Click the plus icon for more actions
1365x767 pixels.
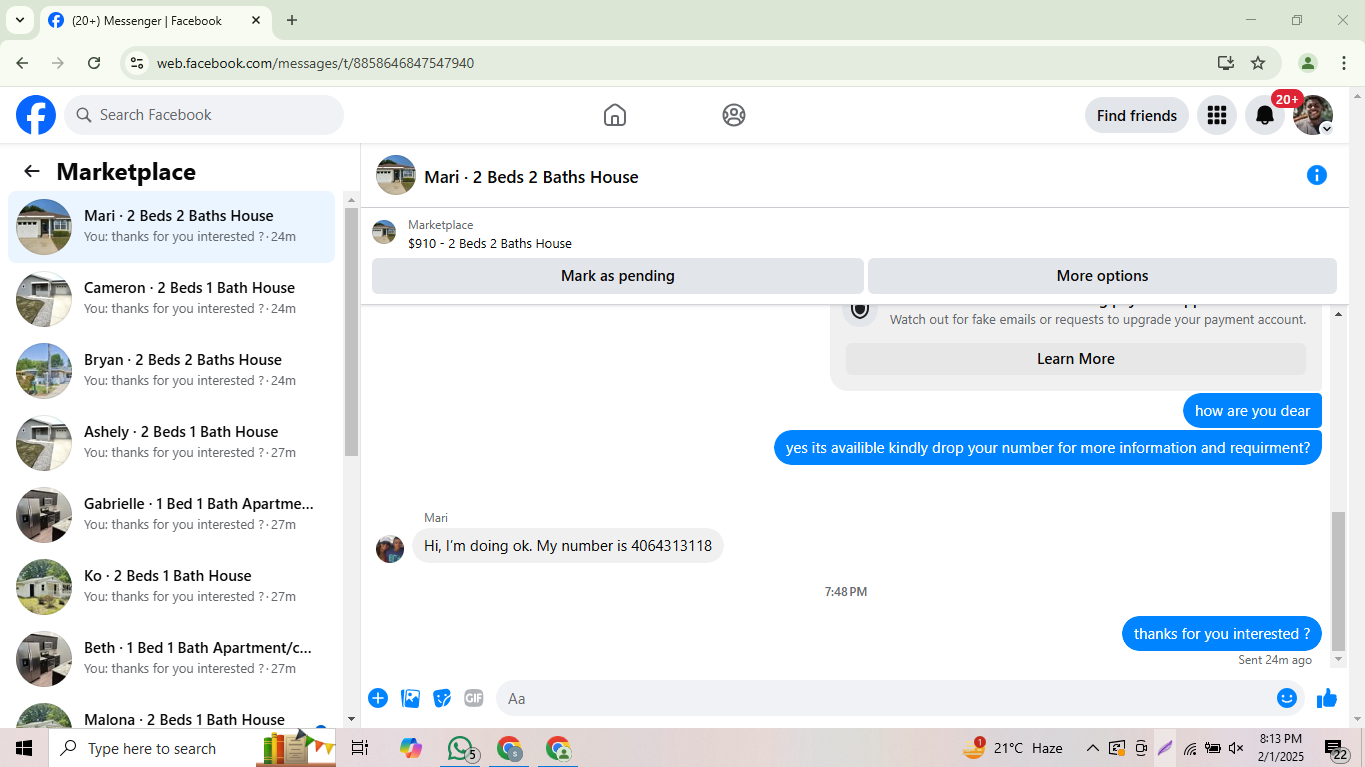378,698
